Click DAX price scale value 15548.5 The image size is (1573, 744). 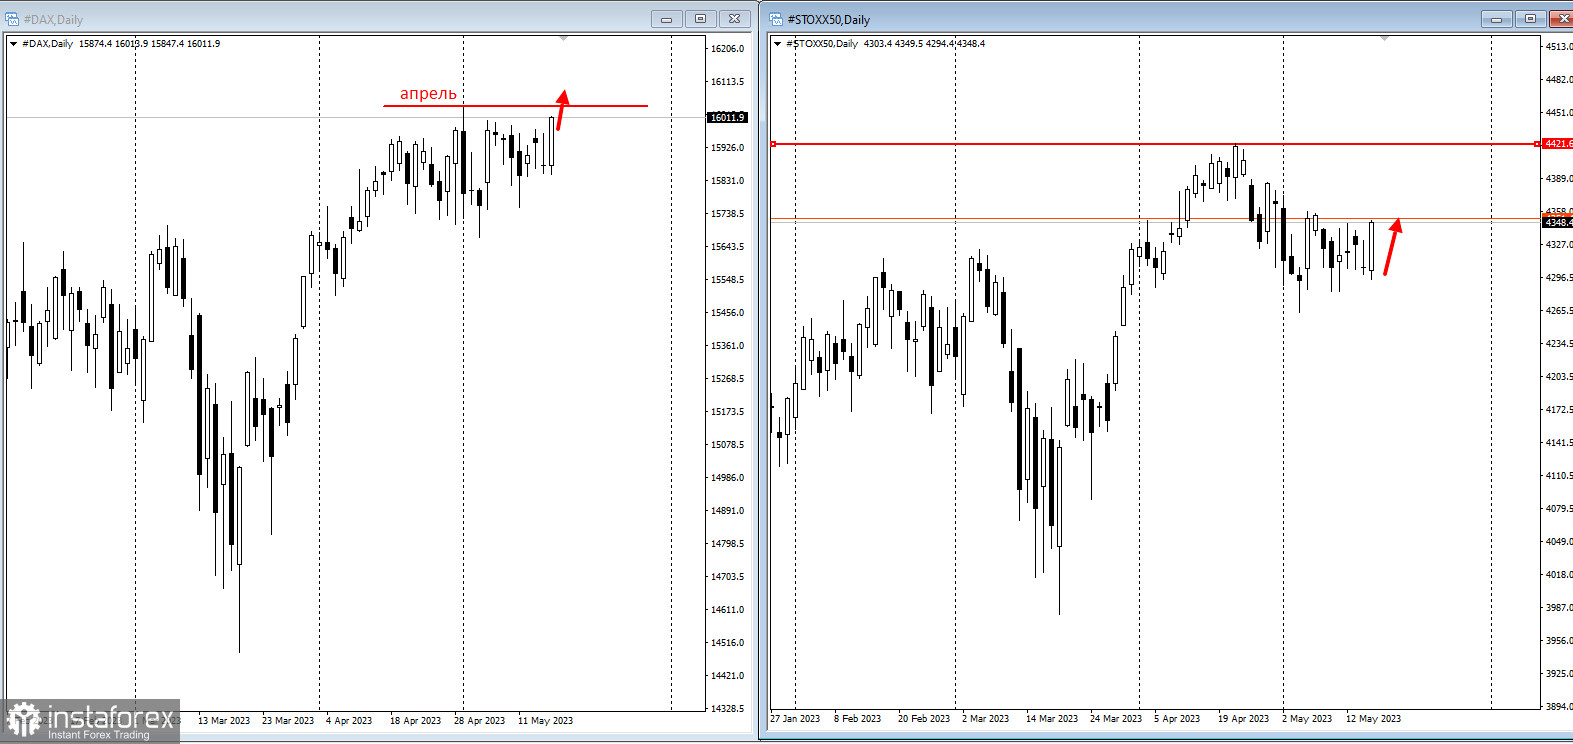click(x=727, y=280)
